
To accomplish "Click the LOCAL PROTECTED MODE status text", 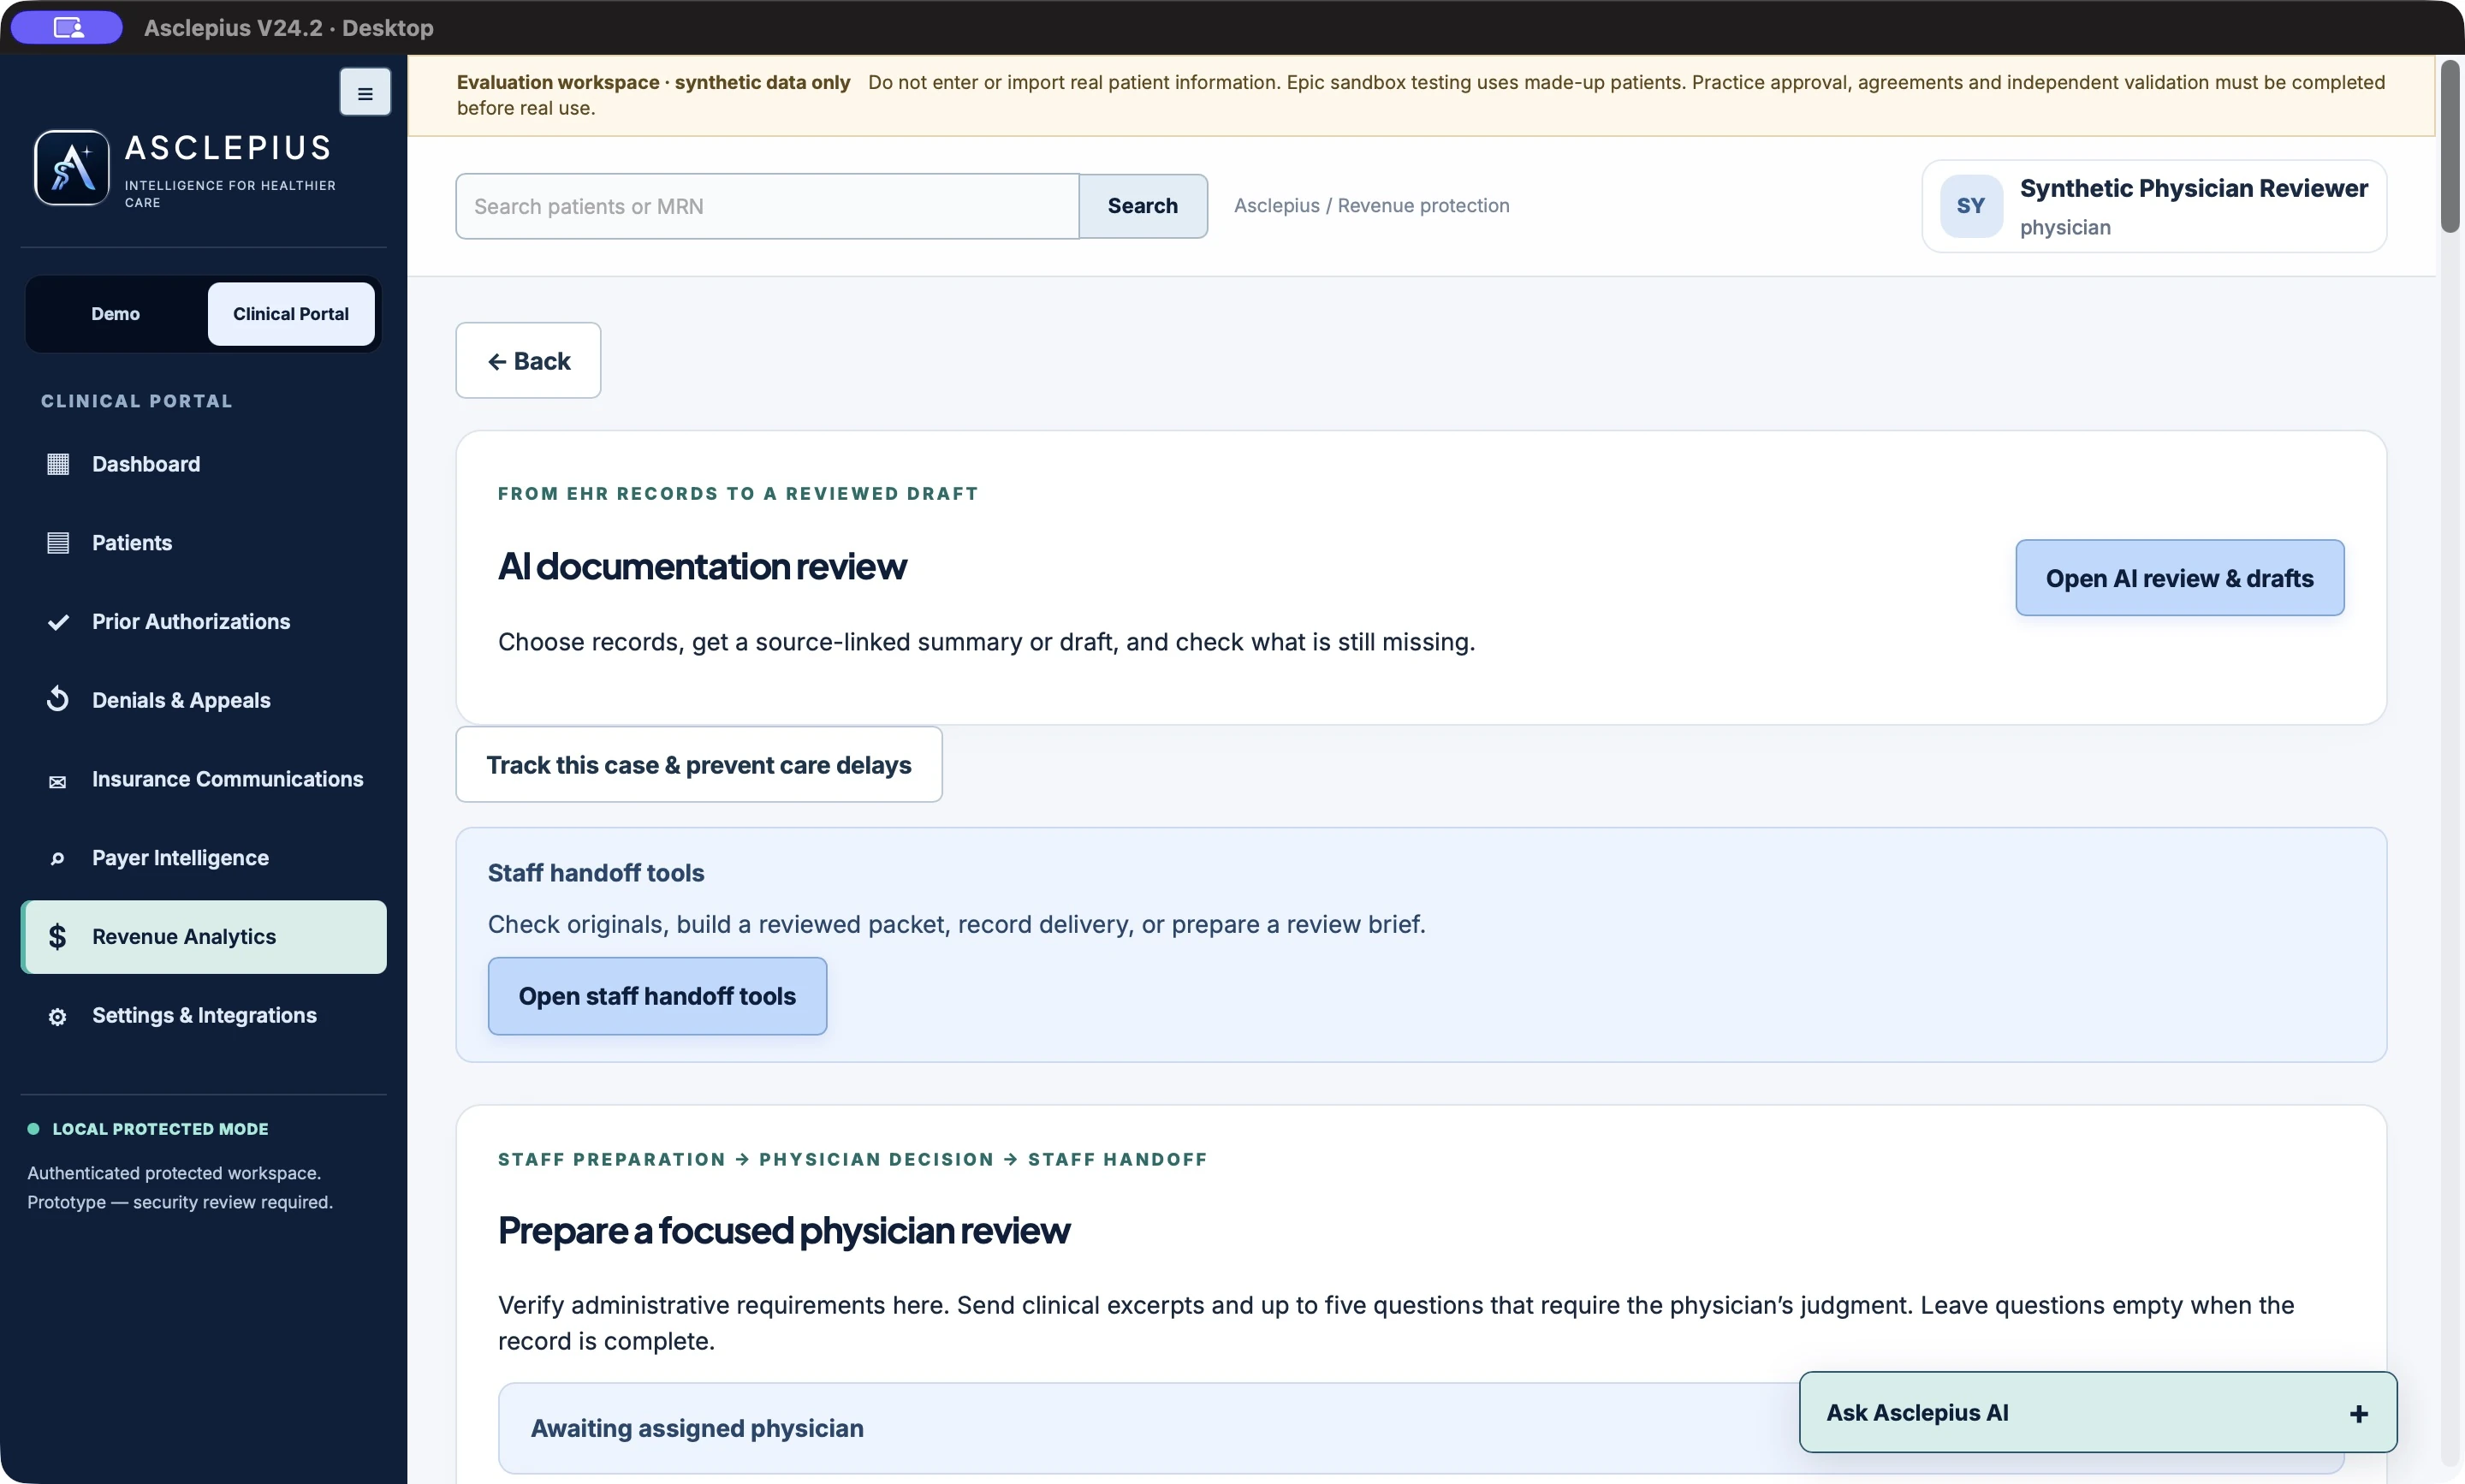I will click(160, 1129).
